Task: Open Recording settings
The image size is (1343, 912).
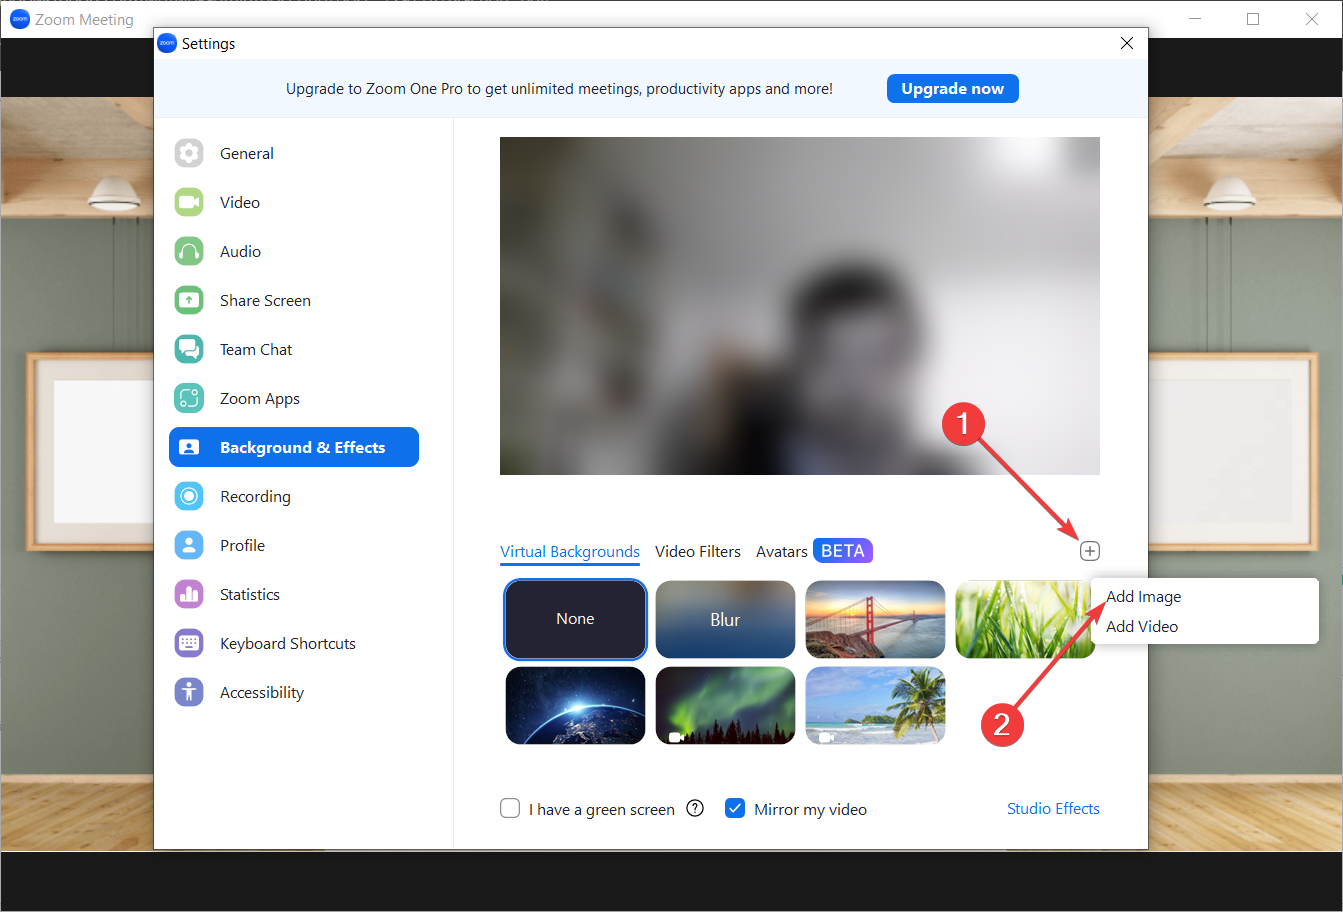Action: pyautogui.click(x=294, y=496)
